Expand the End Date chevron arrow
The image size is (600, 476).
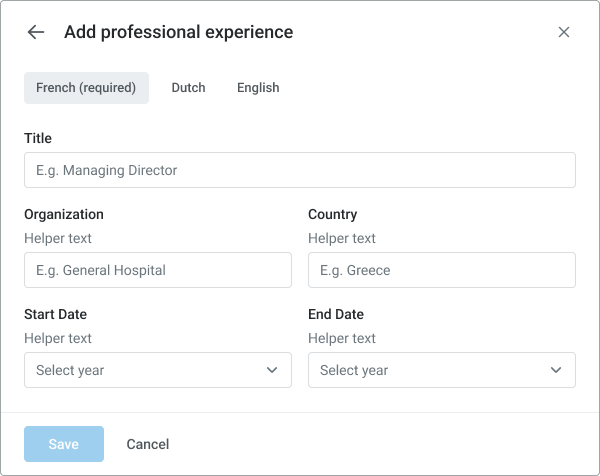[x=556, y=370]
